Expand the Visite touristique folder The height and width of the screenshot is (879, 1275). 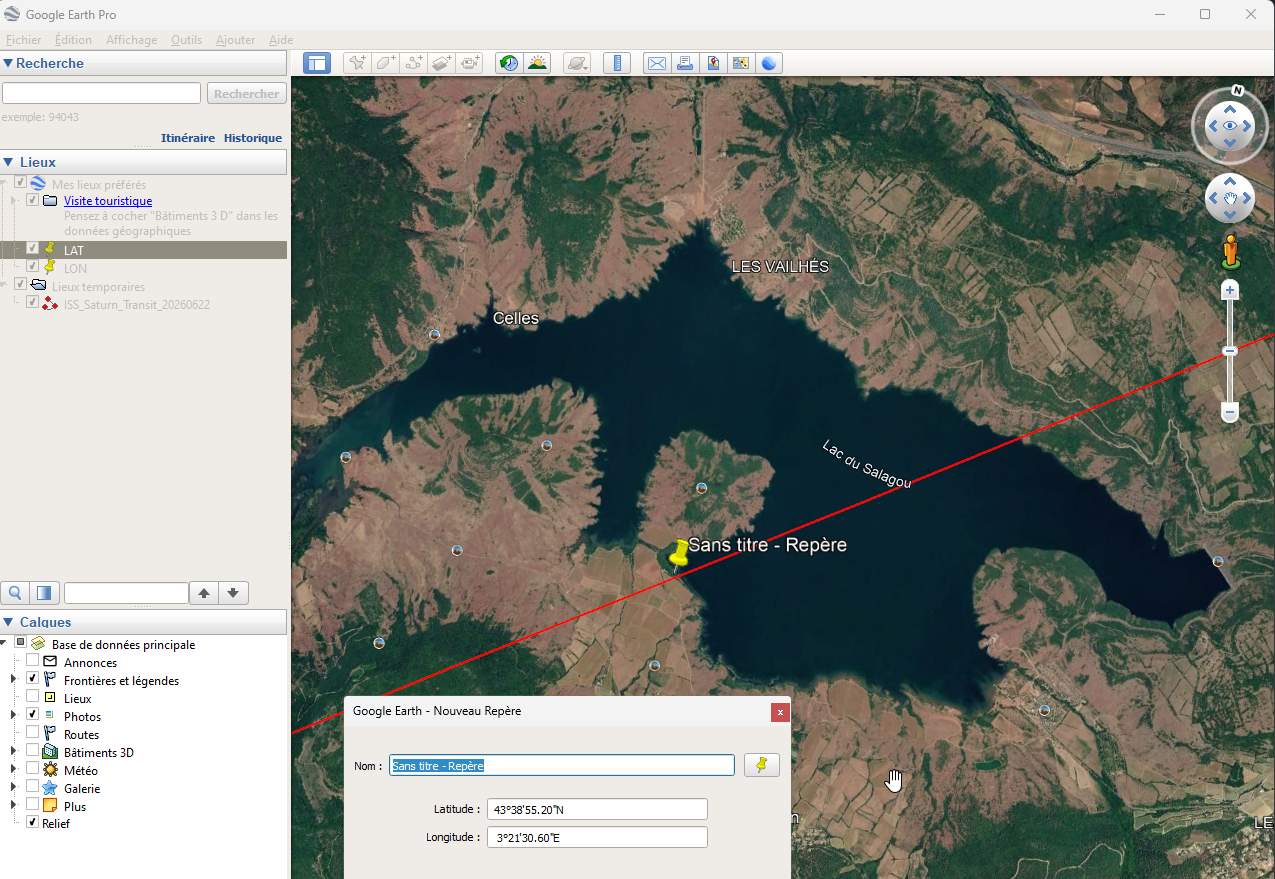[14, 201]
